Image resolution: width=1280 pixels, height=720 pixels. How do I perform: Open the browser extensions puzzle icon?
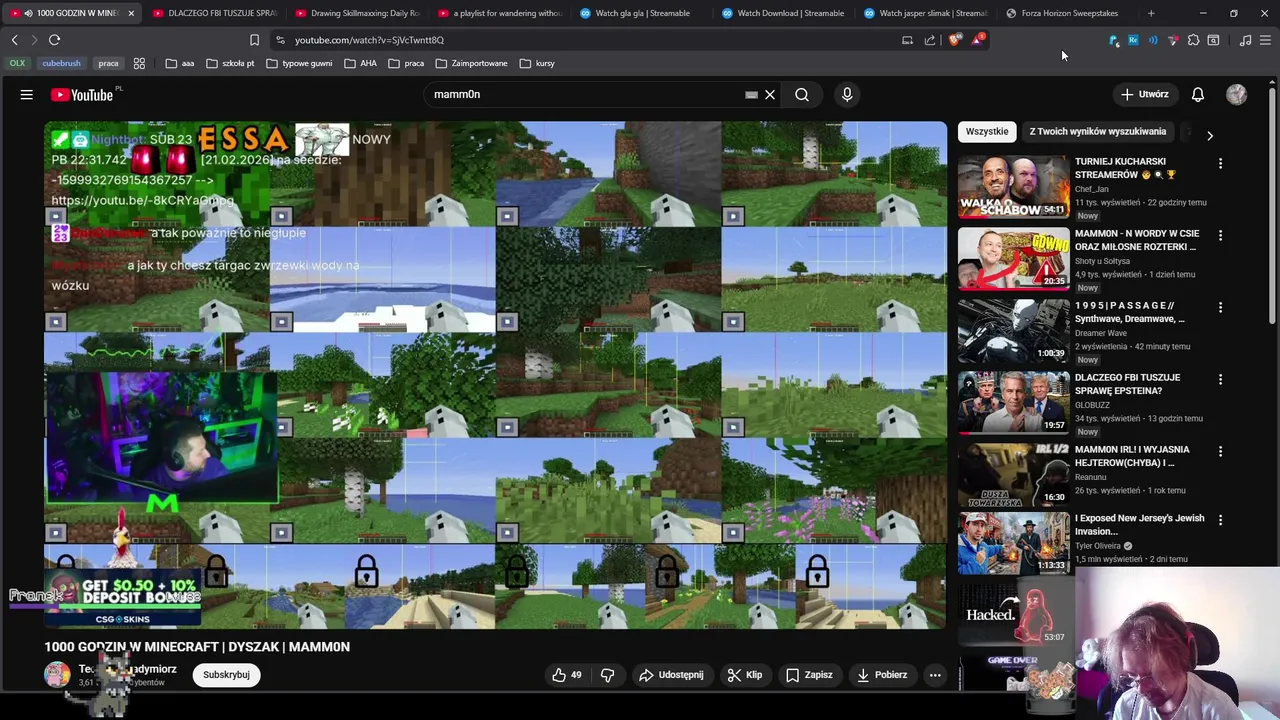(1193, 40)
